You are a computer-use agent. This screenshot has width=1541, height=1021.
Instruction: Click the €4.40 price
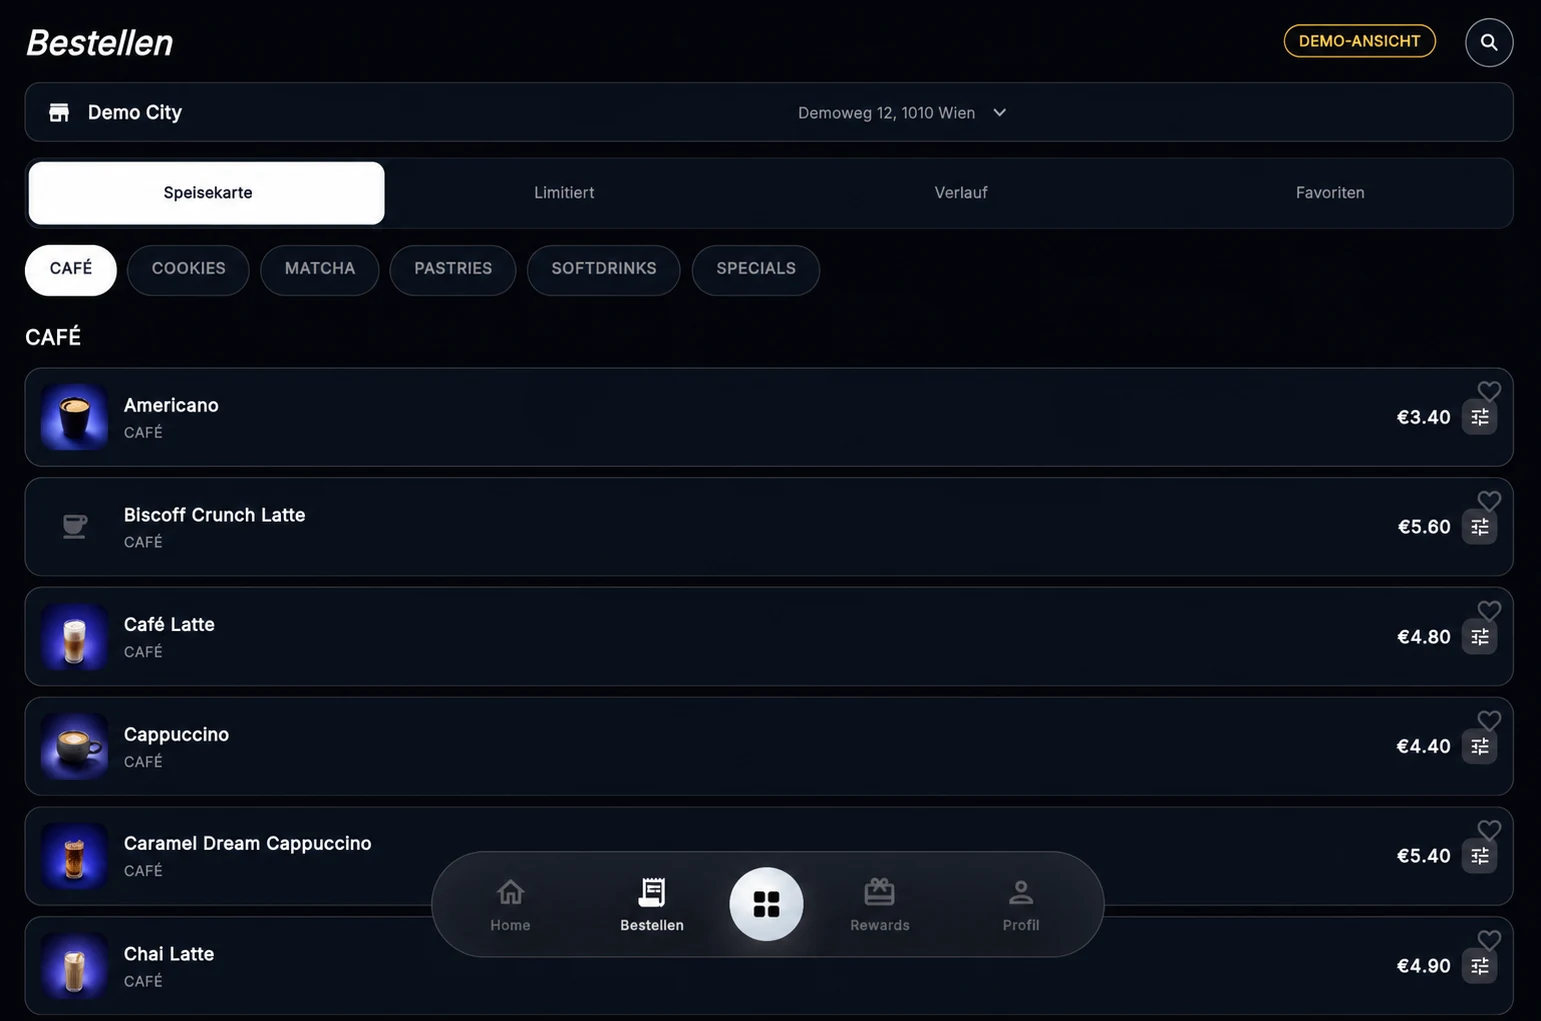tap(1423, 747)
